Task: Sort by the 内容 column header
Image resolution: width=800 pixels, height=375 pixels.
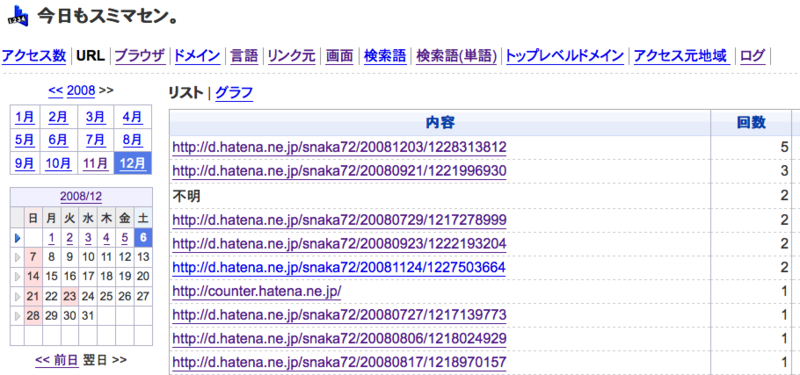Action: pos(440,122)
